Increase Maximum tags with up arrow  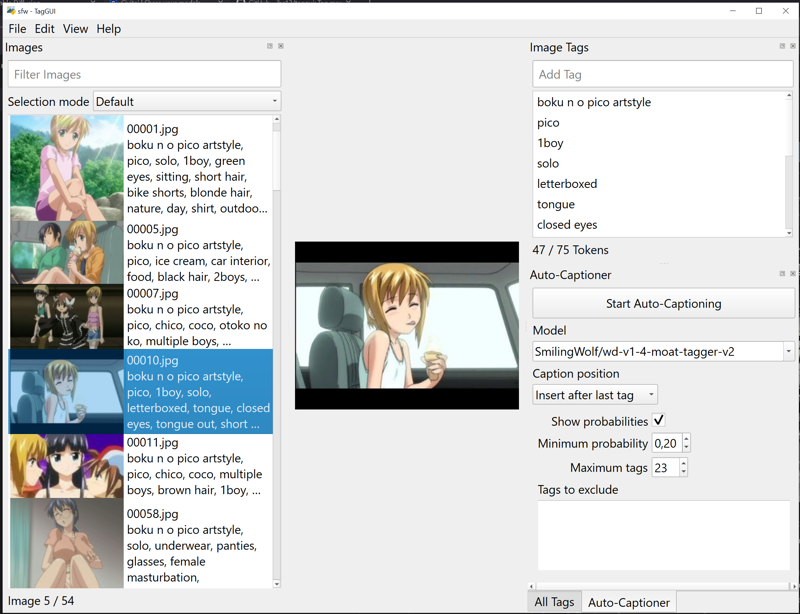(684, 463)
